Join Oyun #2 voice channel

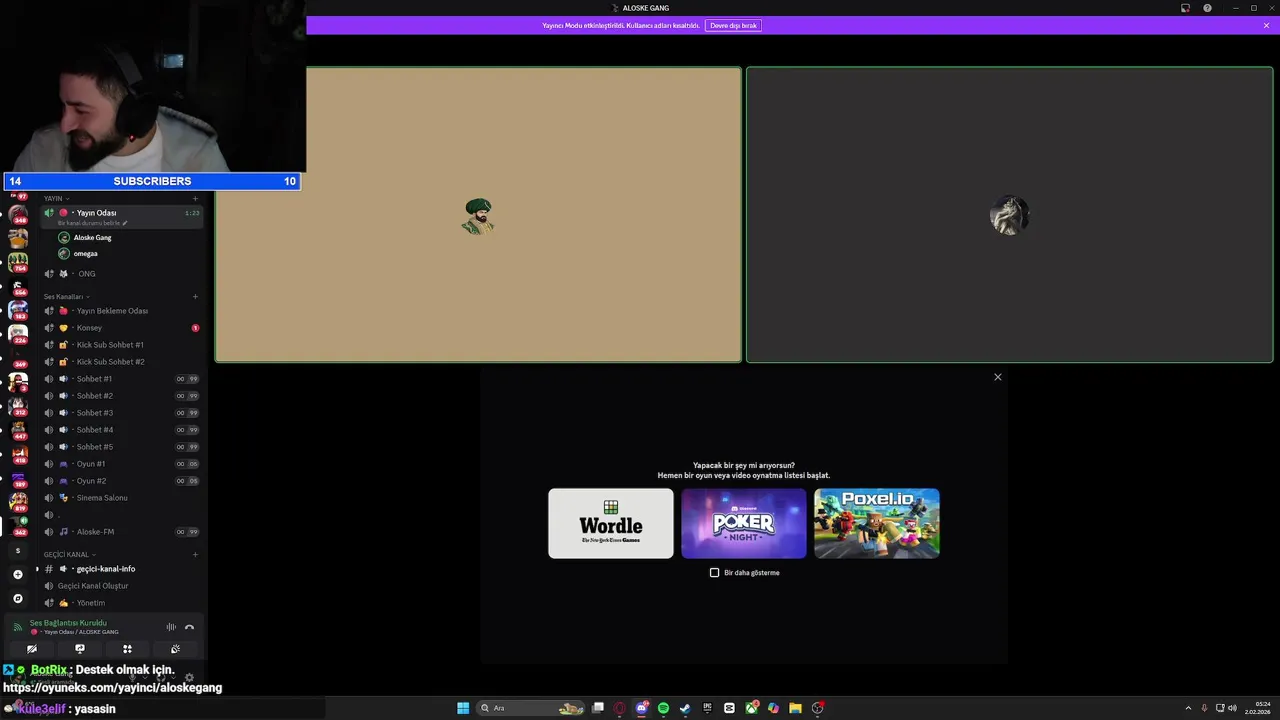122,481
